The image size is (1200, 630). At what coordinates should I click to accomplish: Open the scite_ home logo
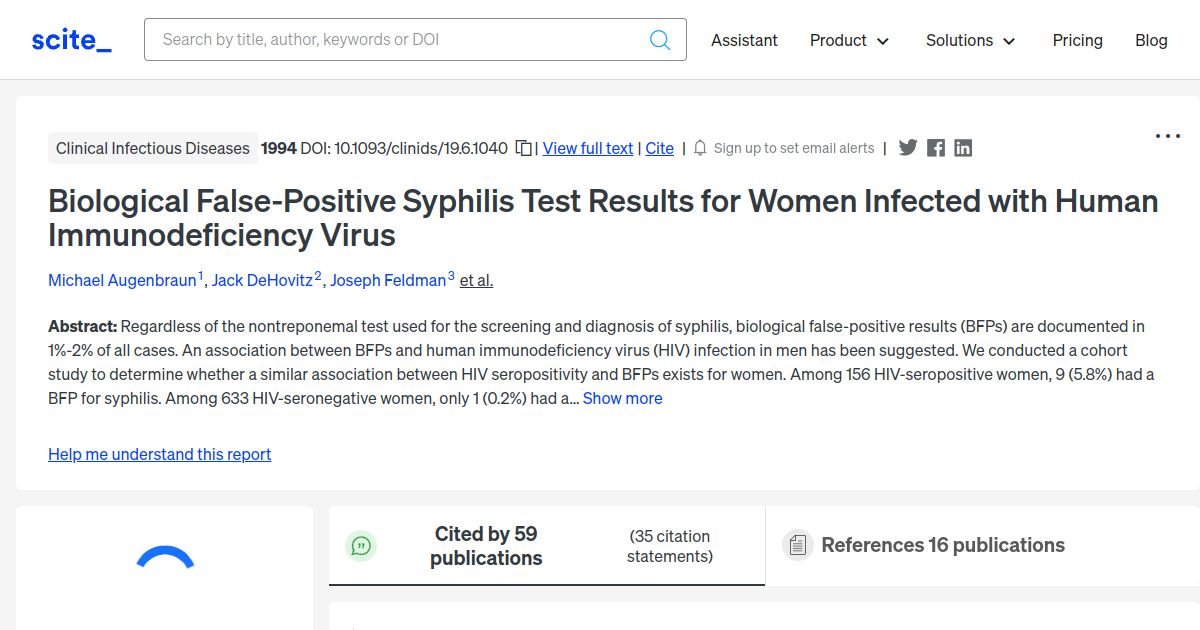(x=71, y=39)
